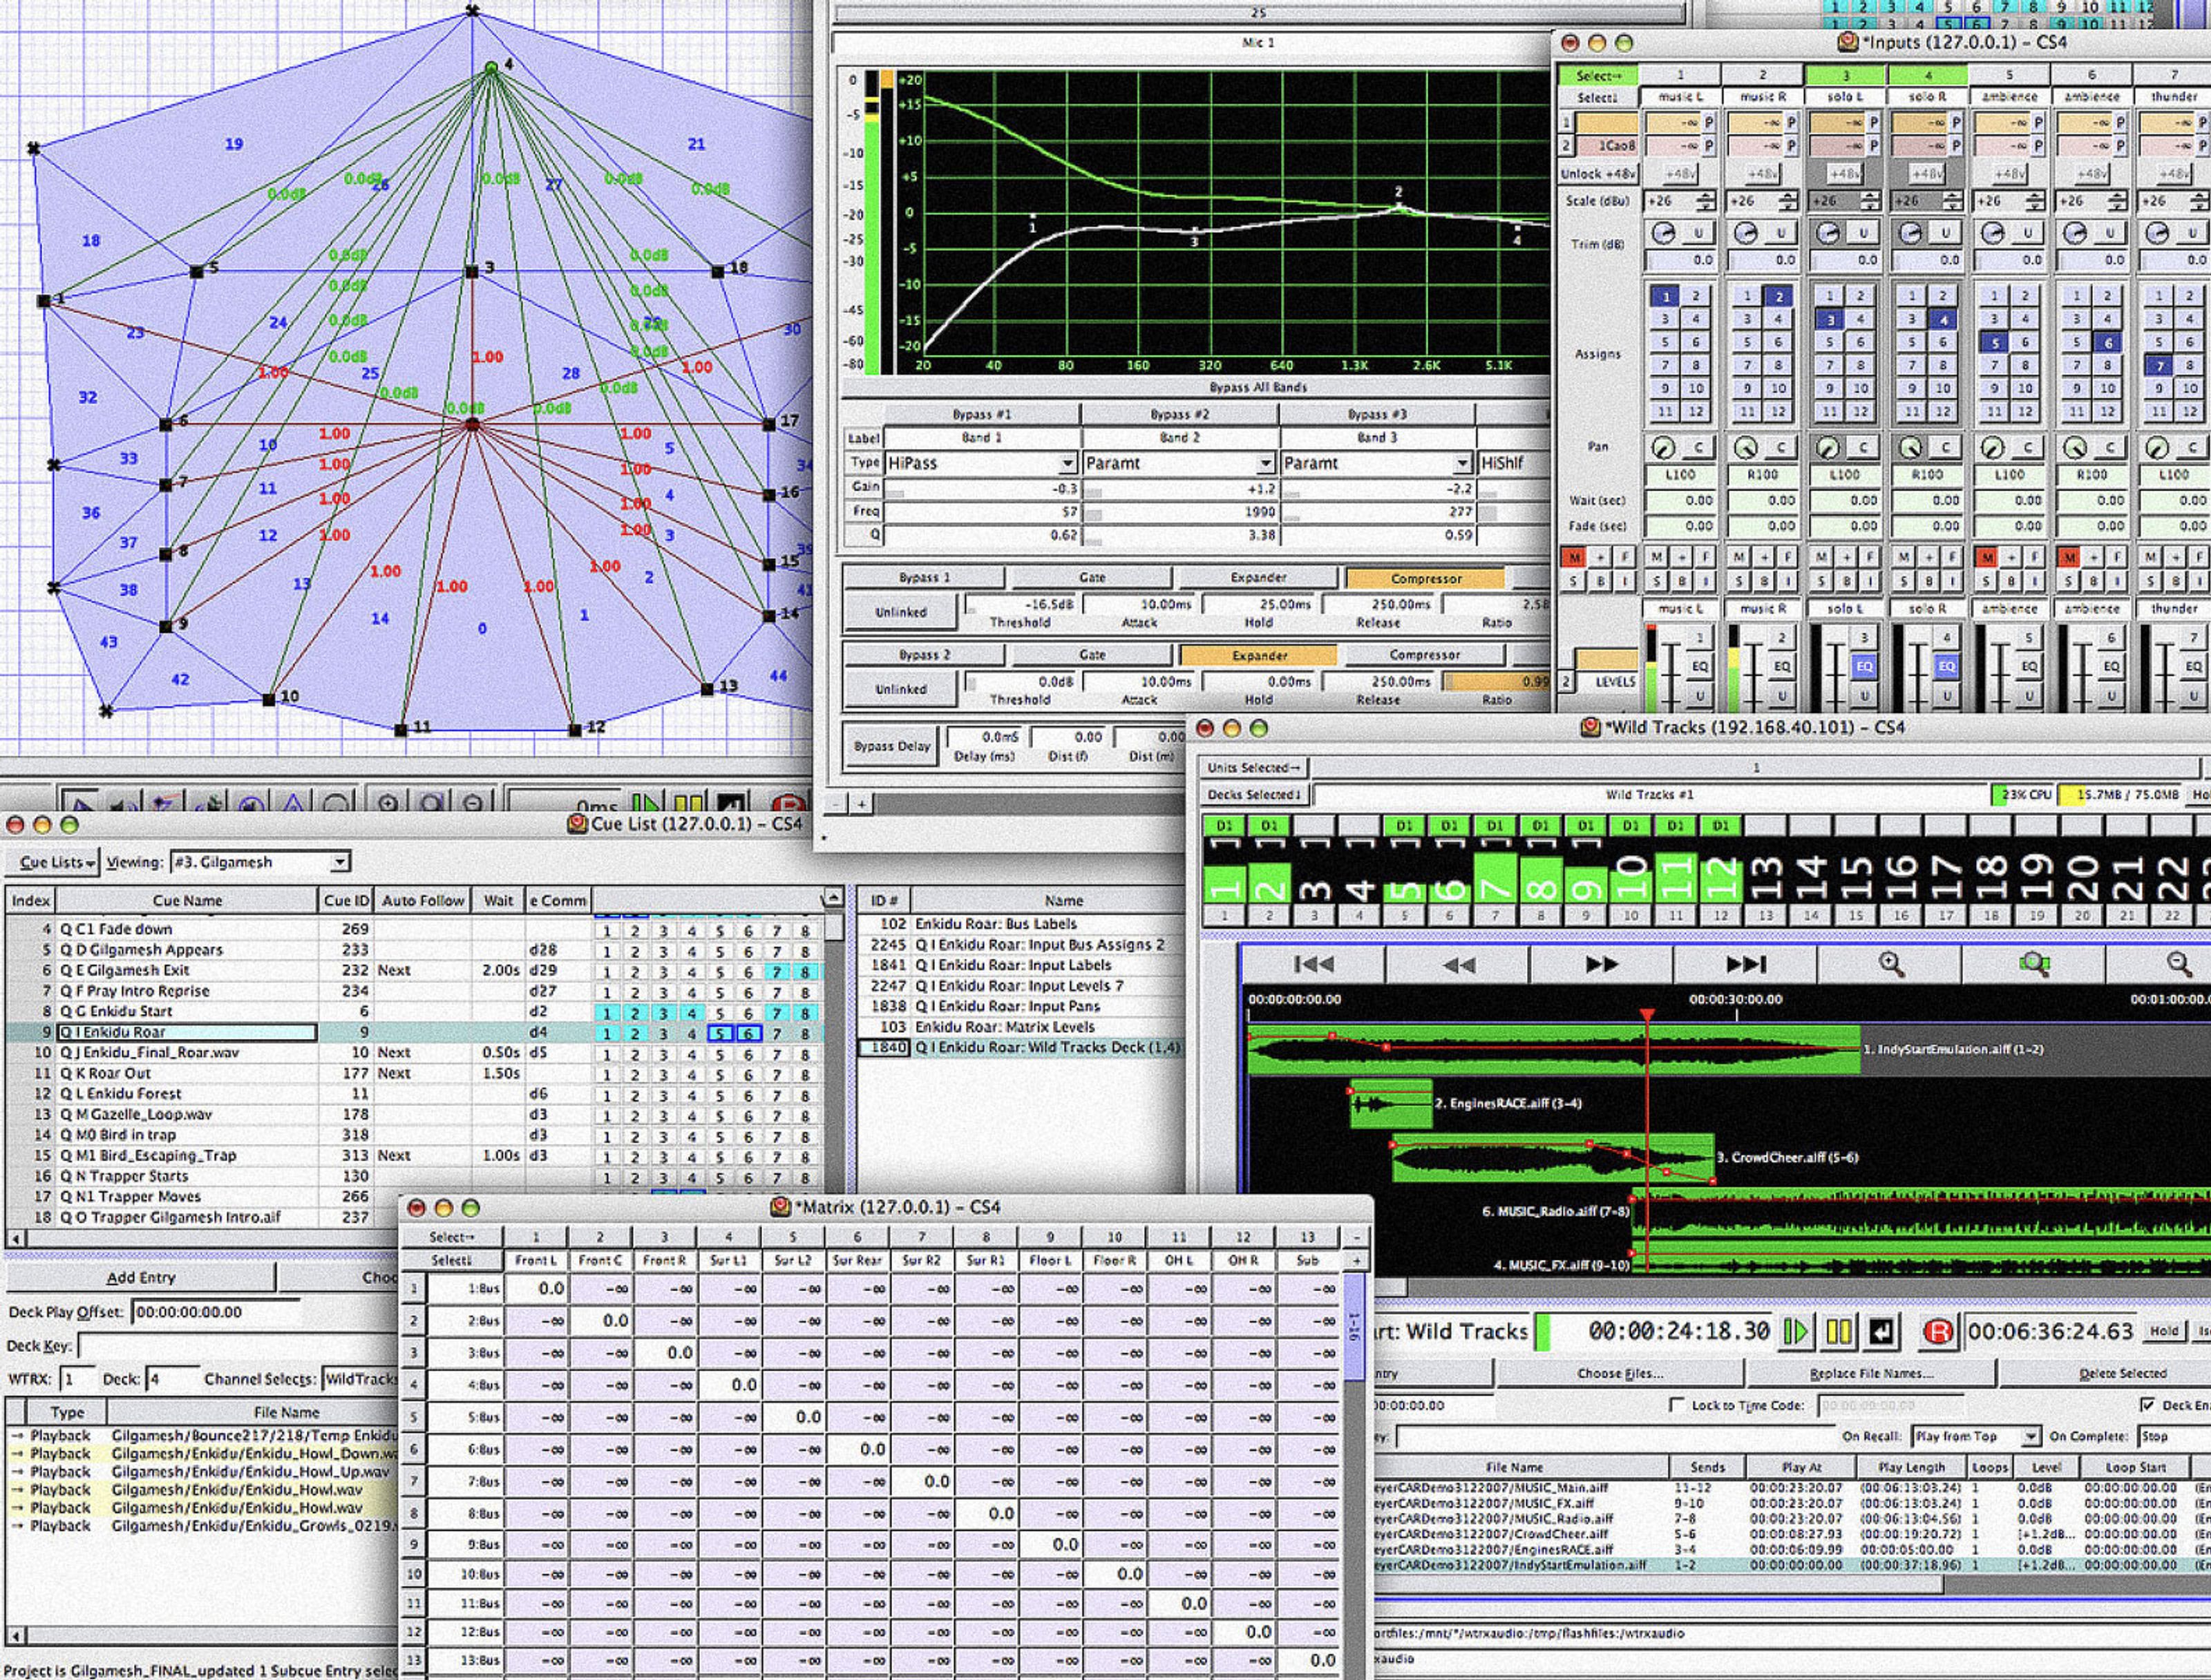Enable the highlighted Compressor in dynamics row 1

click(1425, 578)
